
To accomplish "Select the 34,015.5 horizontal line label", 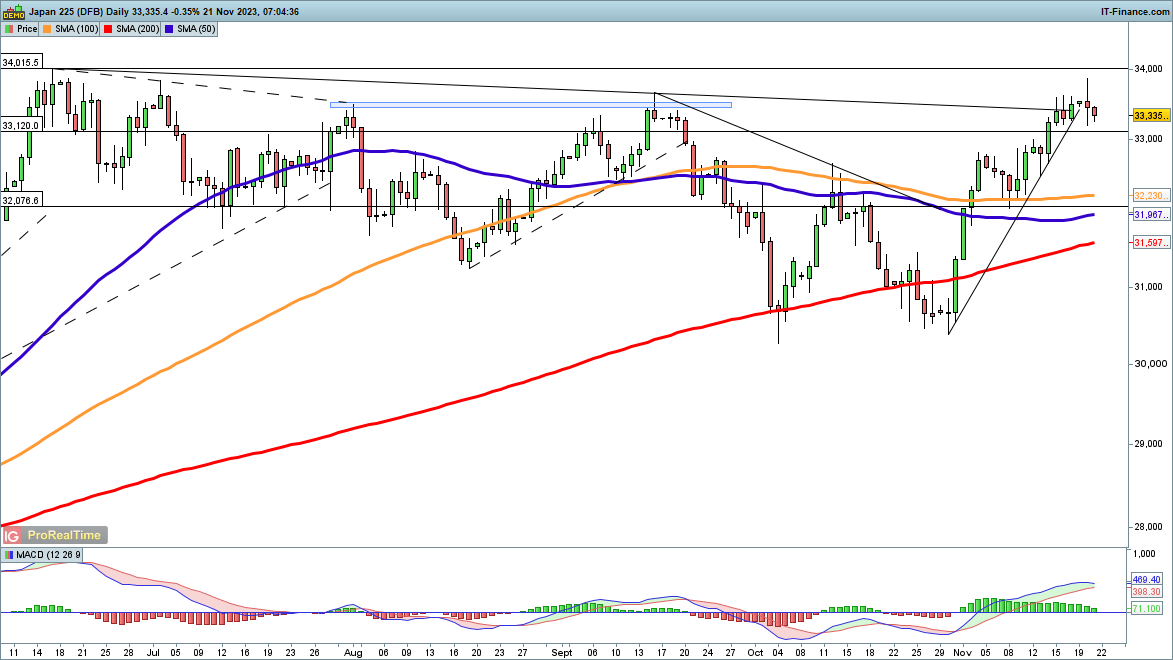I will tap(21, 63).
